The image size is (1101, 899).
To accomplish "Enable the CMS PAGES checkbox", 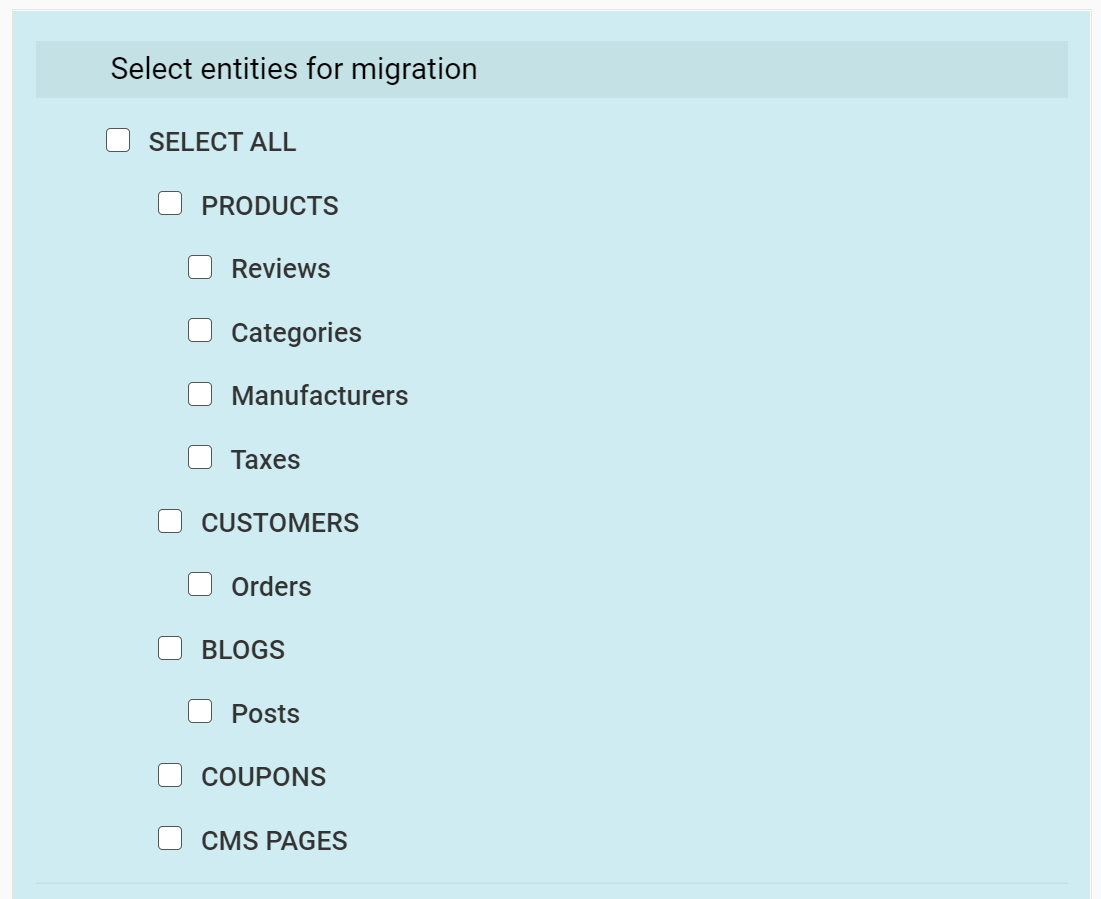I will [170, 839].
